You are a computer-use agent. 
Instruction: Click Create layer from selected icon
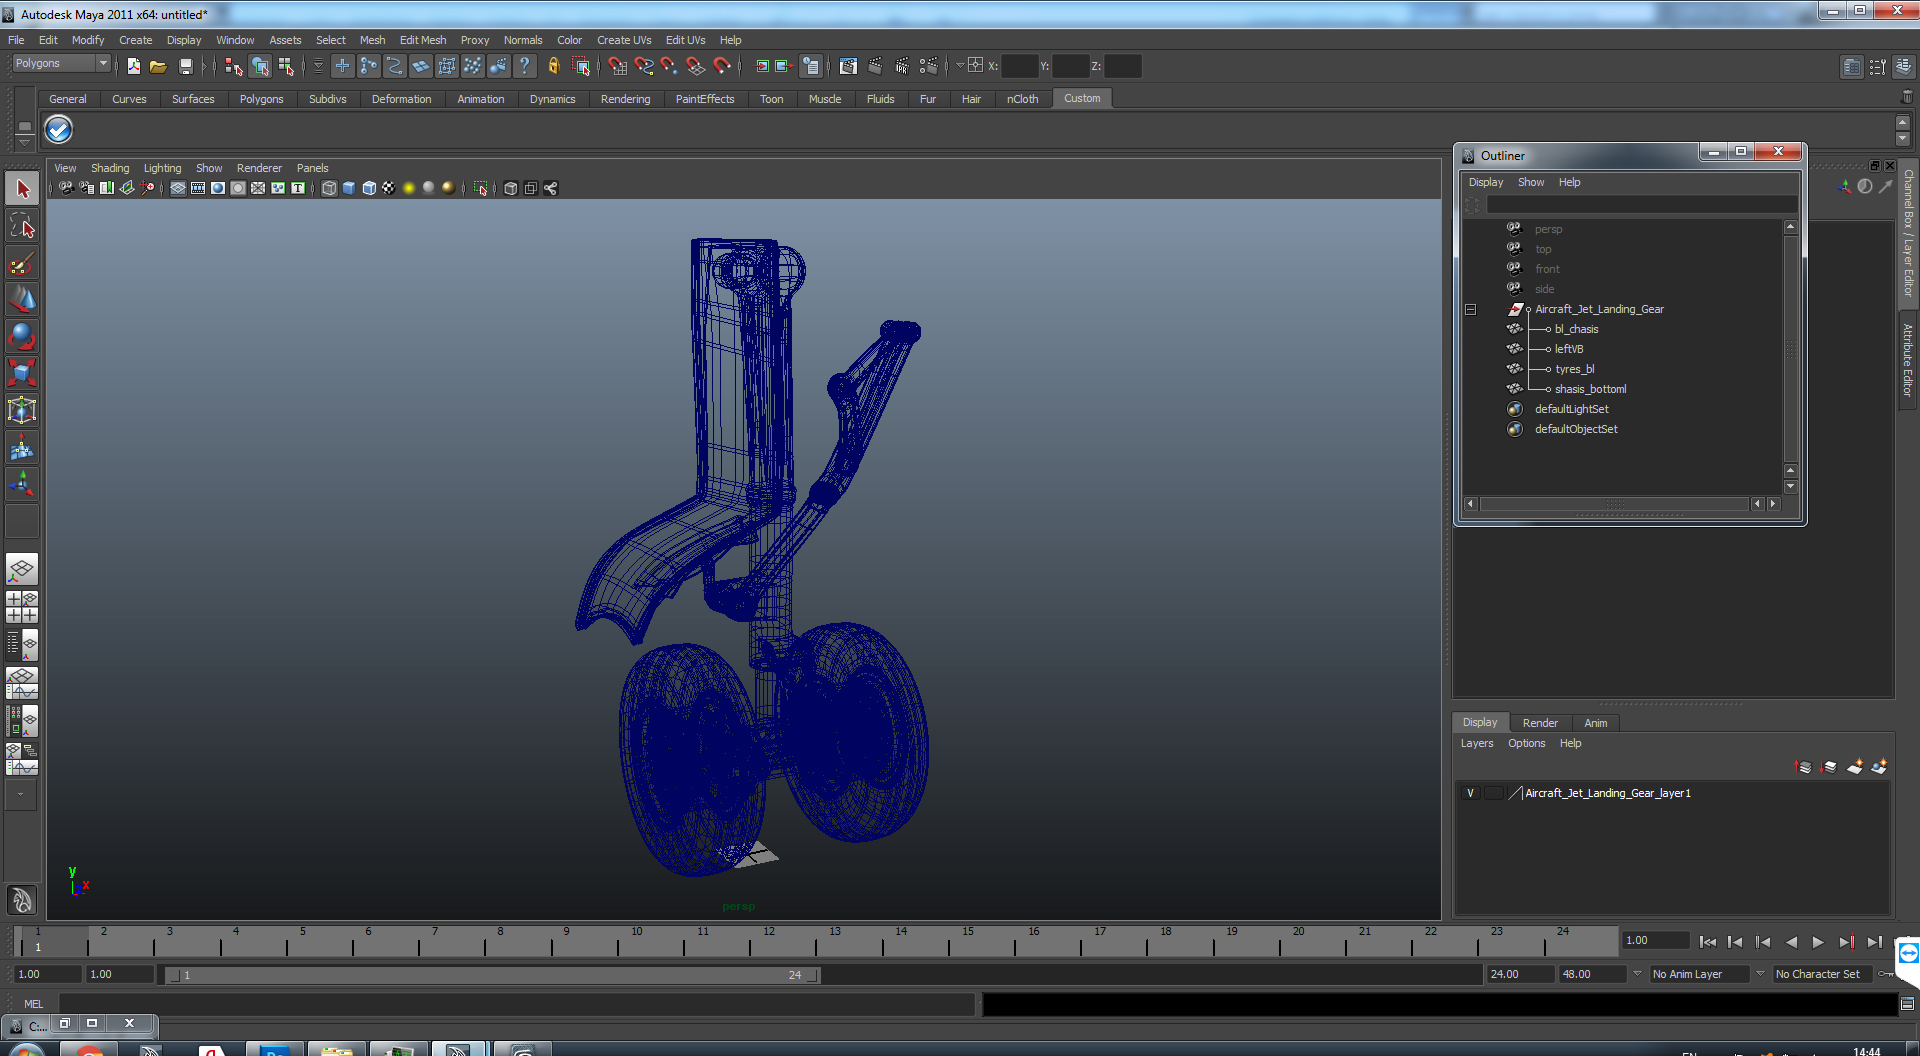click(x=1879, y=767)
